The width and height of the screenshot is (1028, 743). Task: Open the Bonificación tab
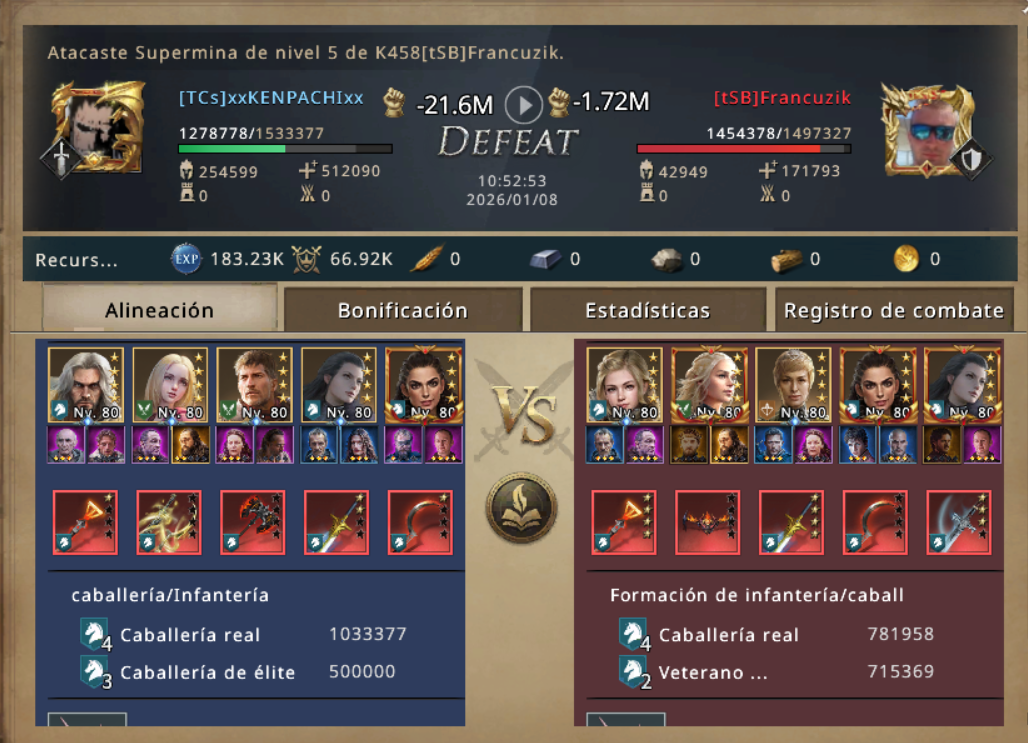point(403,310)
